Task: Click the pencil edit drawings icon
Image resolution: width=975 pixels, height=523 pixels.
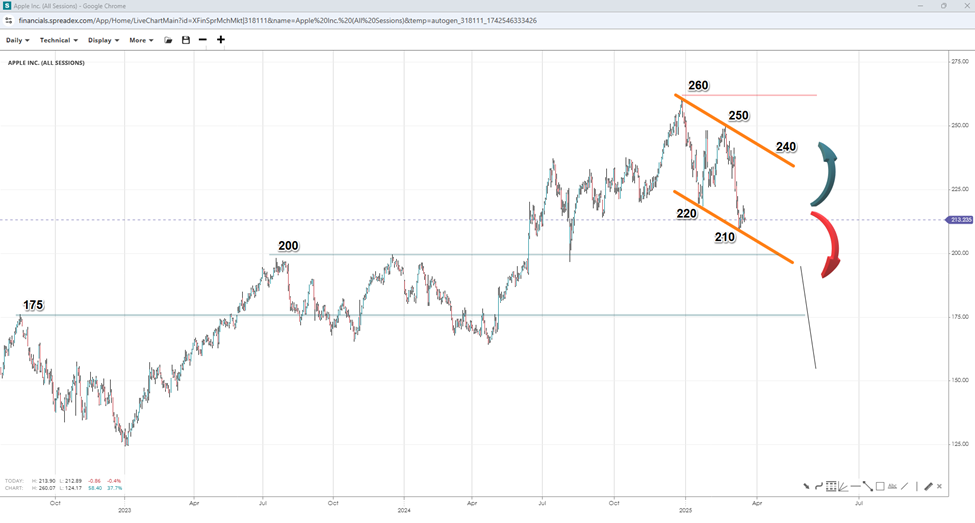Action: [x=928, y=487]
